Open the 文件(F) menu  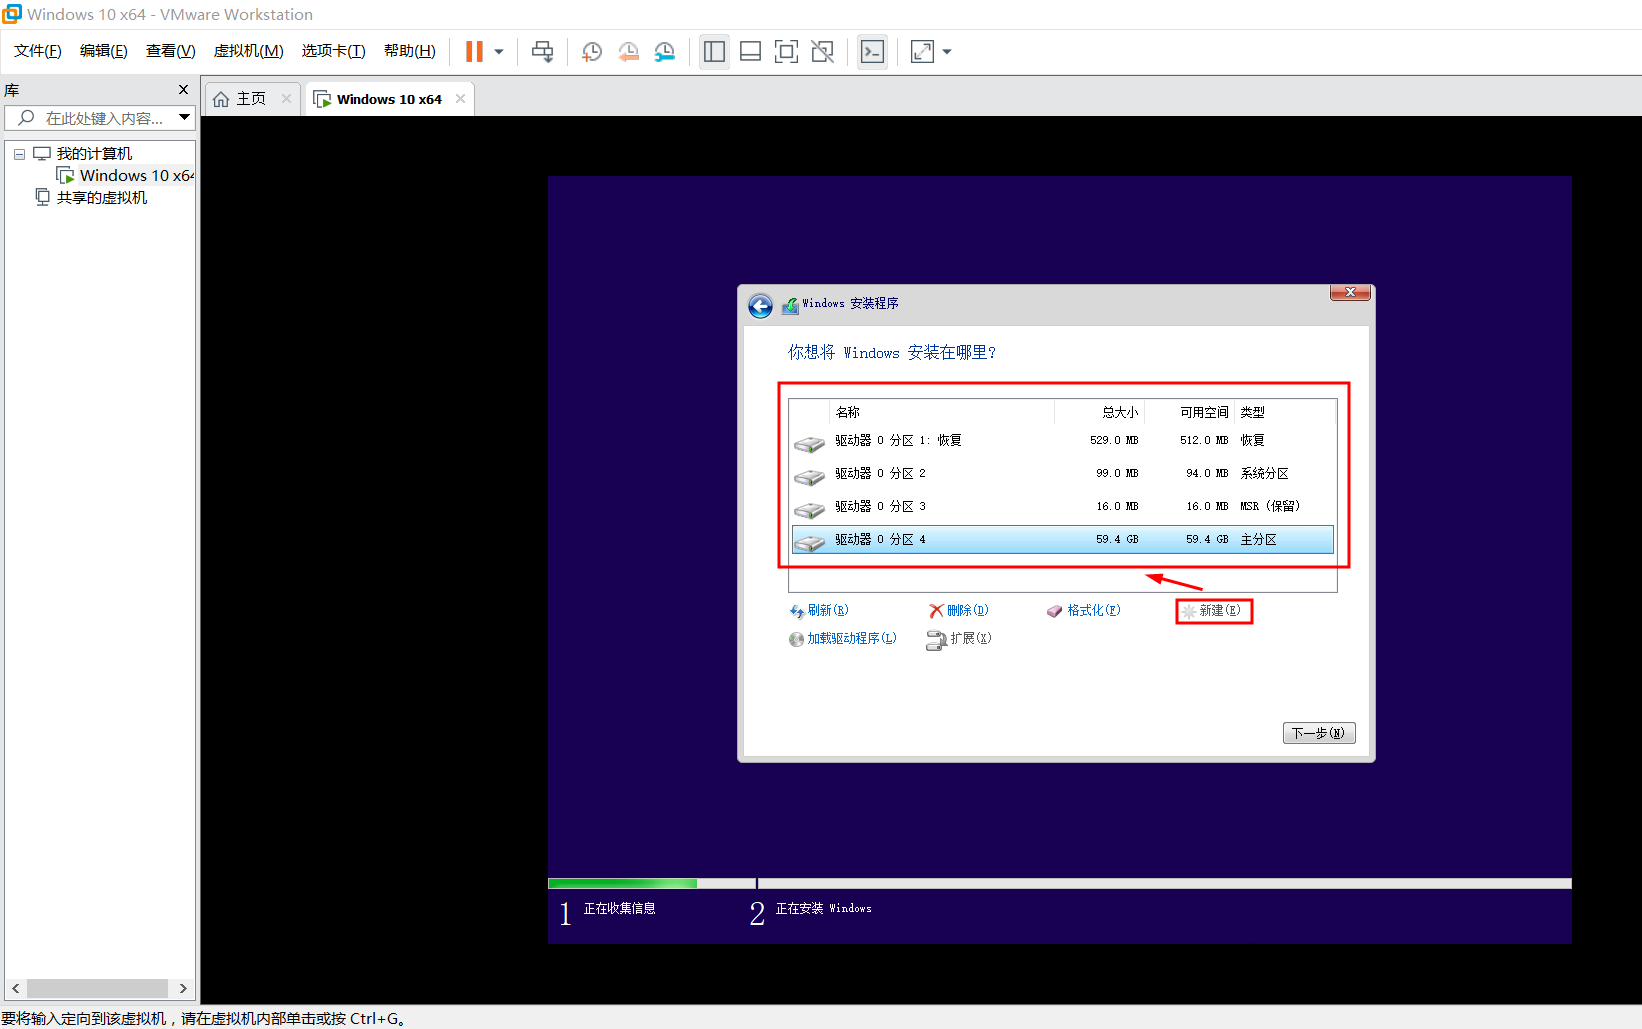[x=38, y=51]
